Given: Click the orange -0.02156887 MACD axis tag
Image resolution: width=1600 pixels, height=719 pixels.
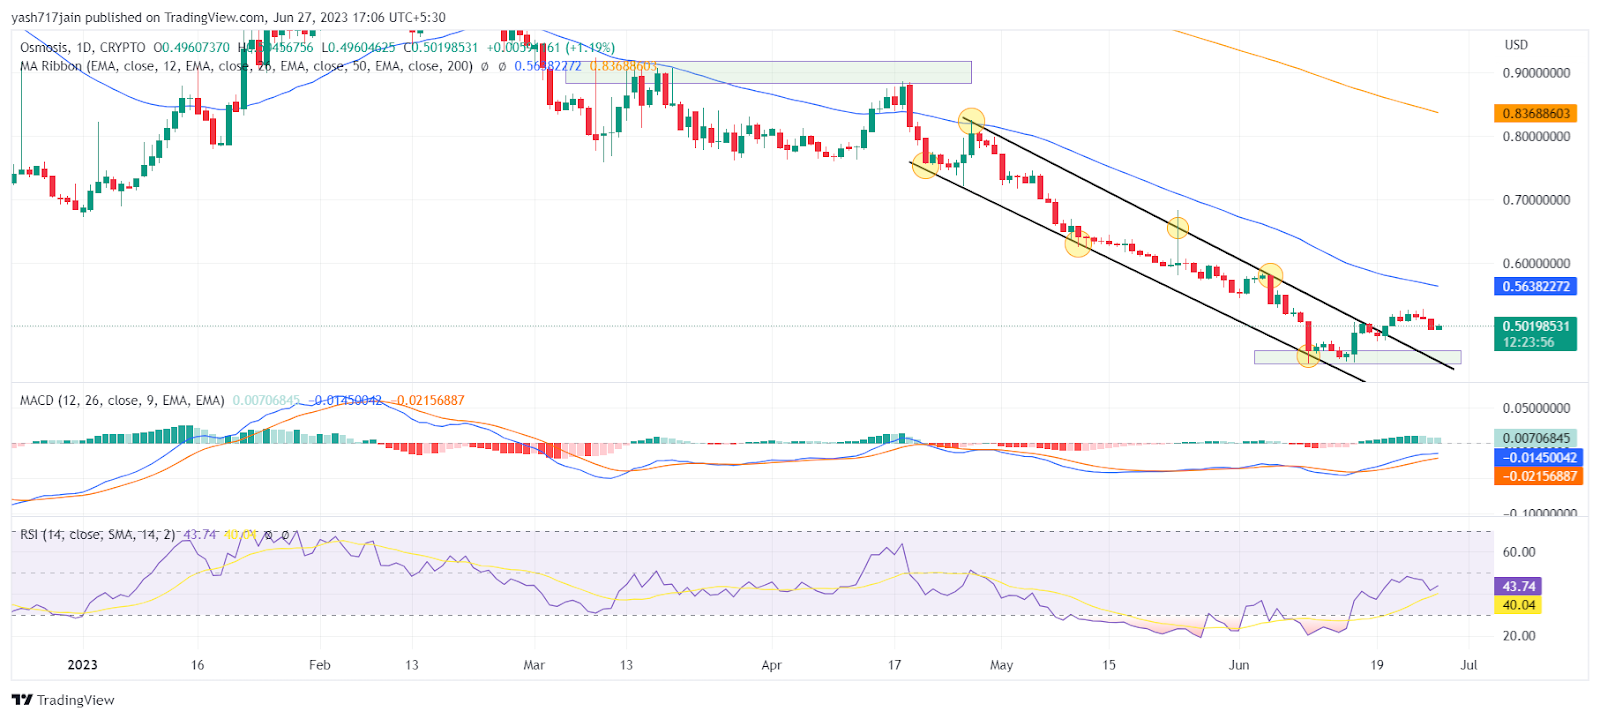Looking at the screenshot, I should click(1537, 476).
